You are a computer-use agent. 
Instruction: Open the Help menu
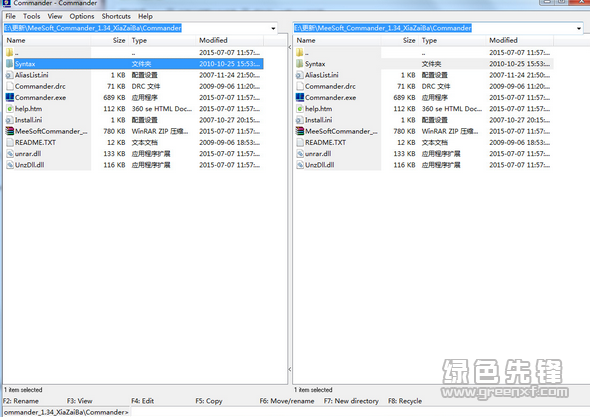coord(145,16)
